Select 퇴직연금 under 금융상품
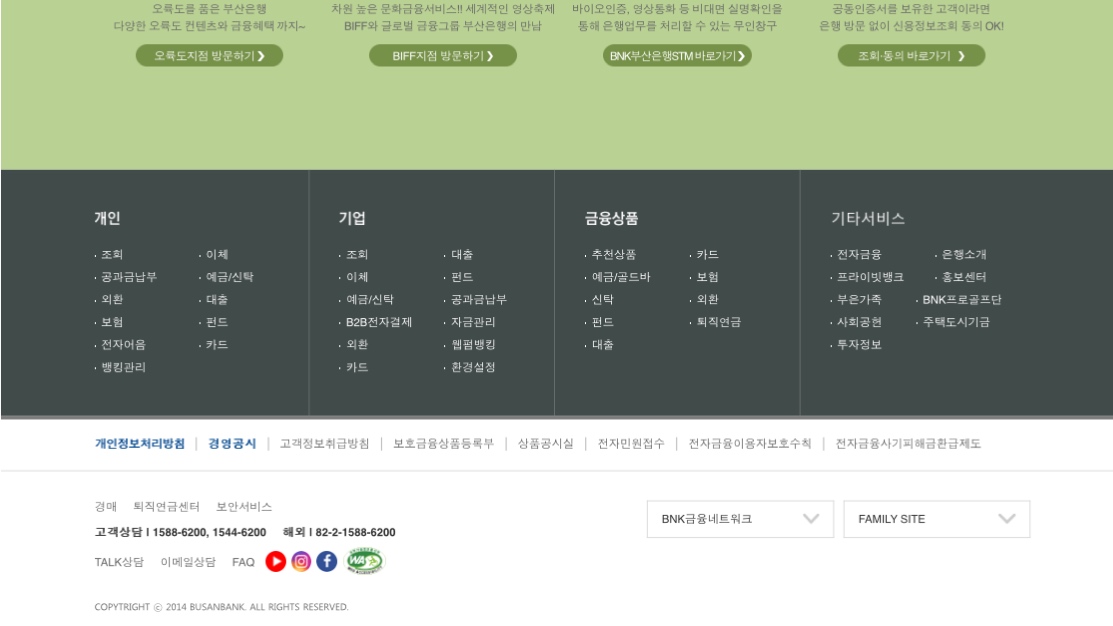This screenshot has height=626, width=1113. [x=718, y=322]
